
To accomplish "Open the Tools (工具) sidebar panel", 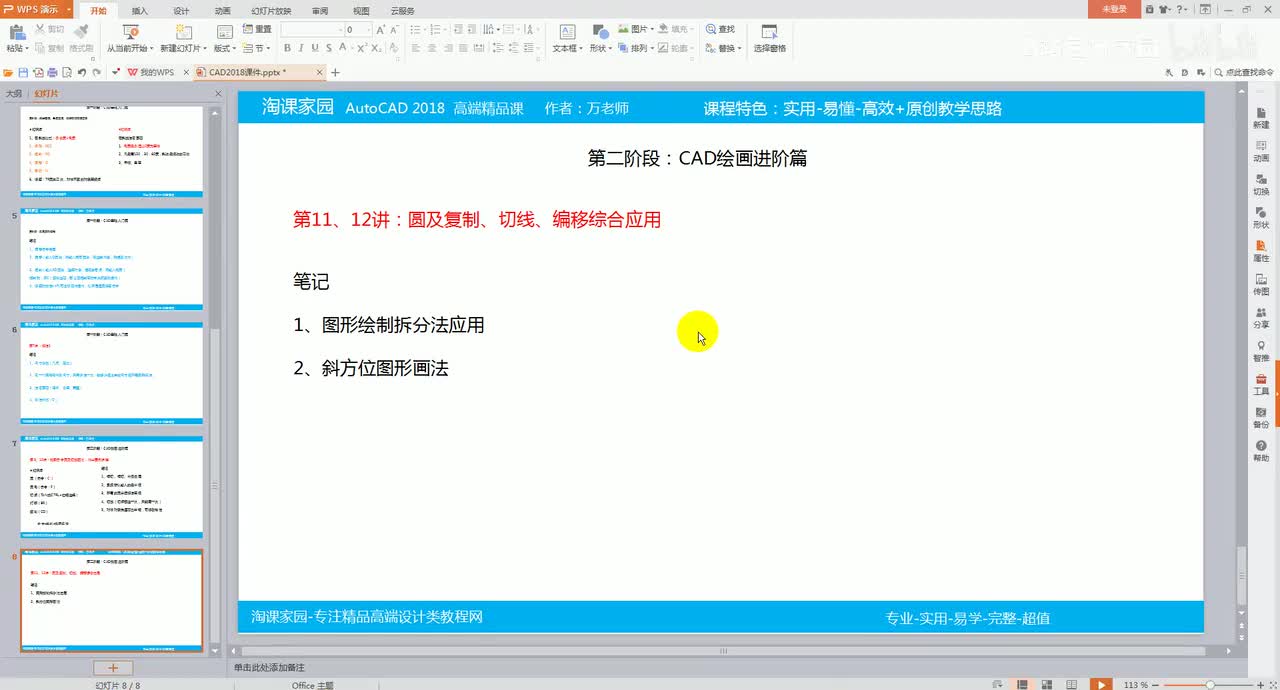I will point(1261,383).
